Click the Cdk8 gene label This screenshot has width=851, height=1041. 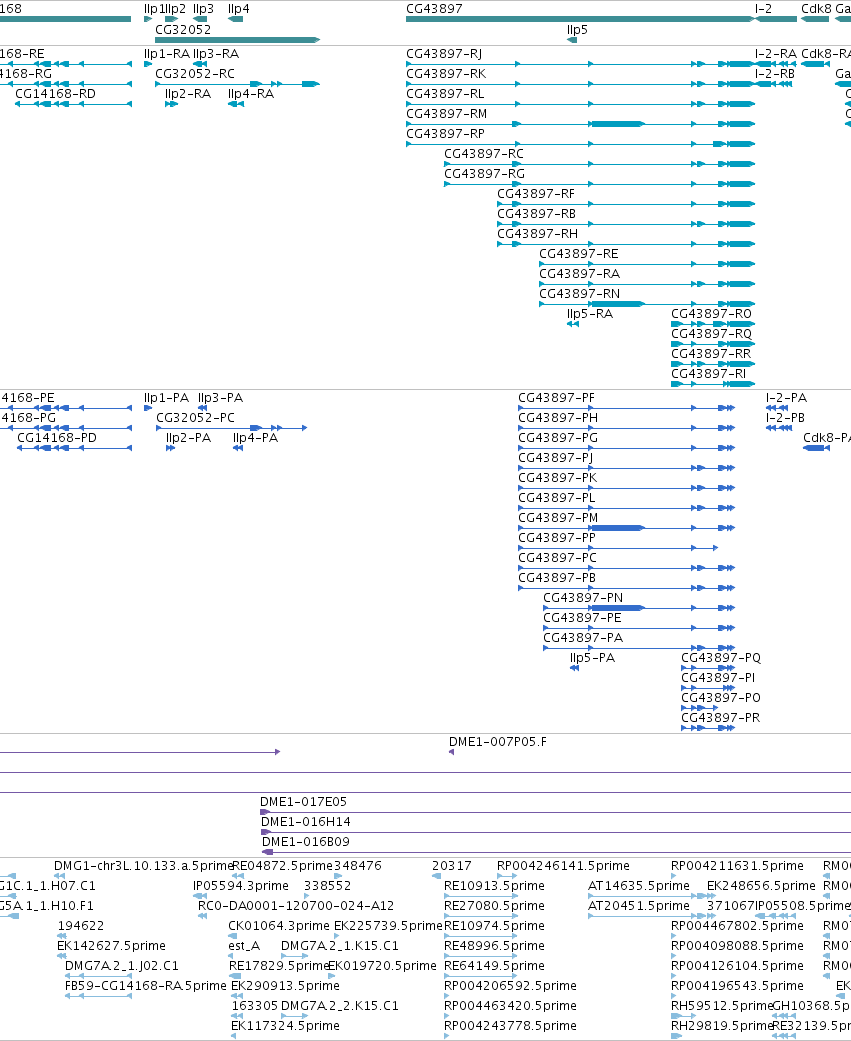click(x=816, y=9)
